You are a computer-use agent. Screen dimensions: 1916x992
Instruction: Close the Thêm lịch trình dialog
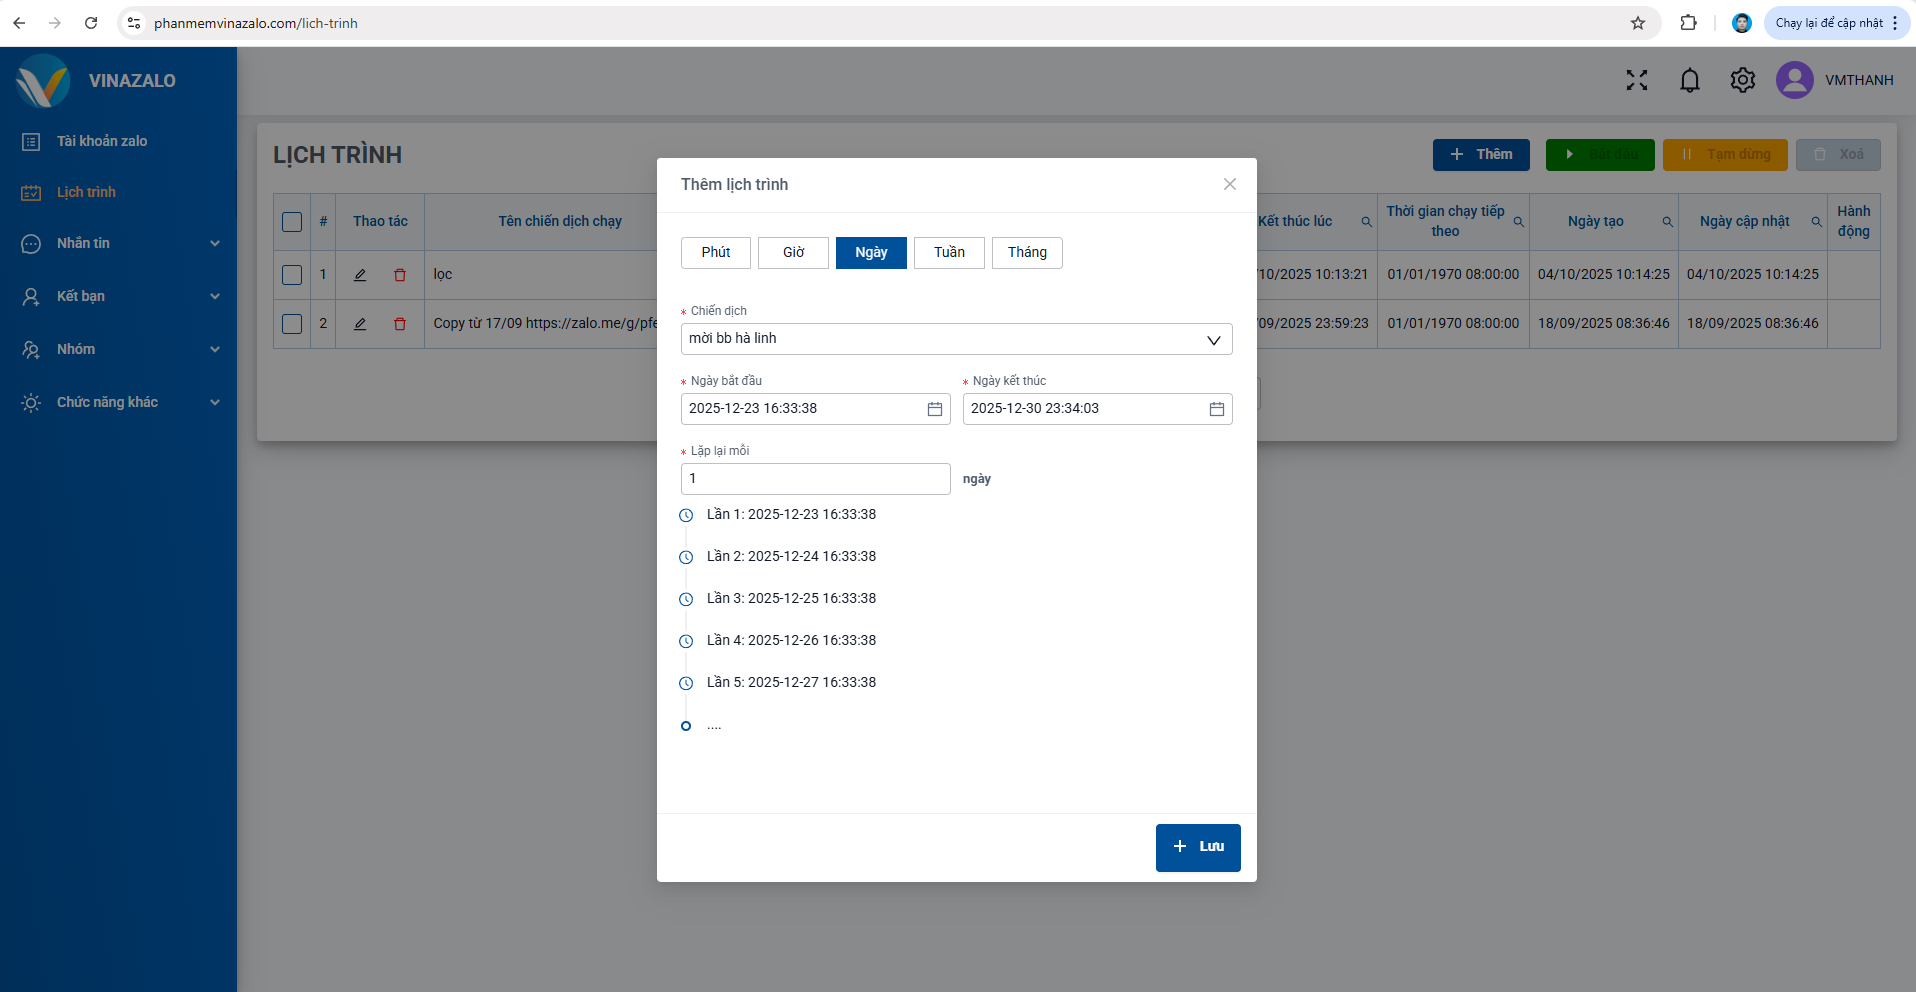pos(1229,184)
